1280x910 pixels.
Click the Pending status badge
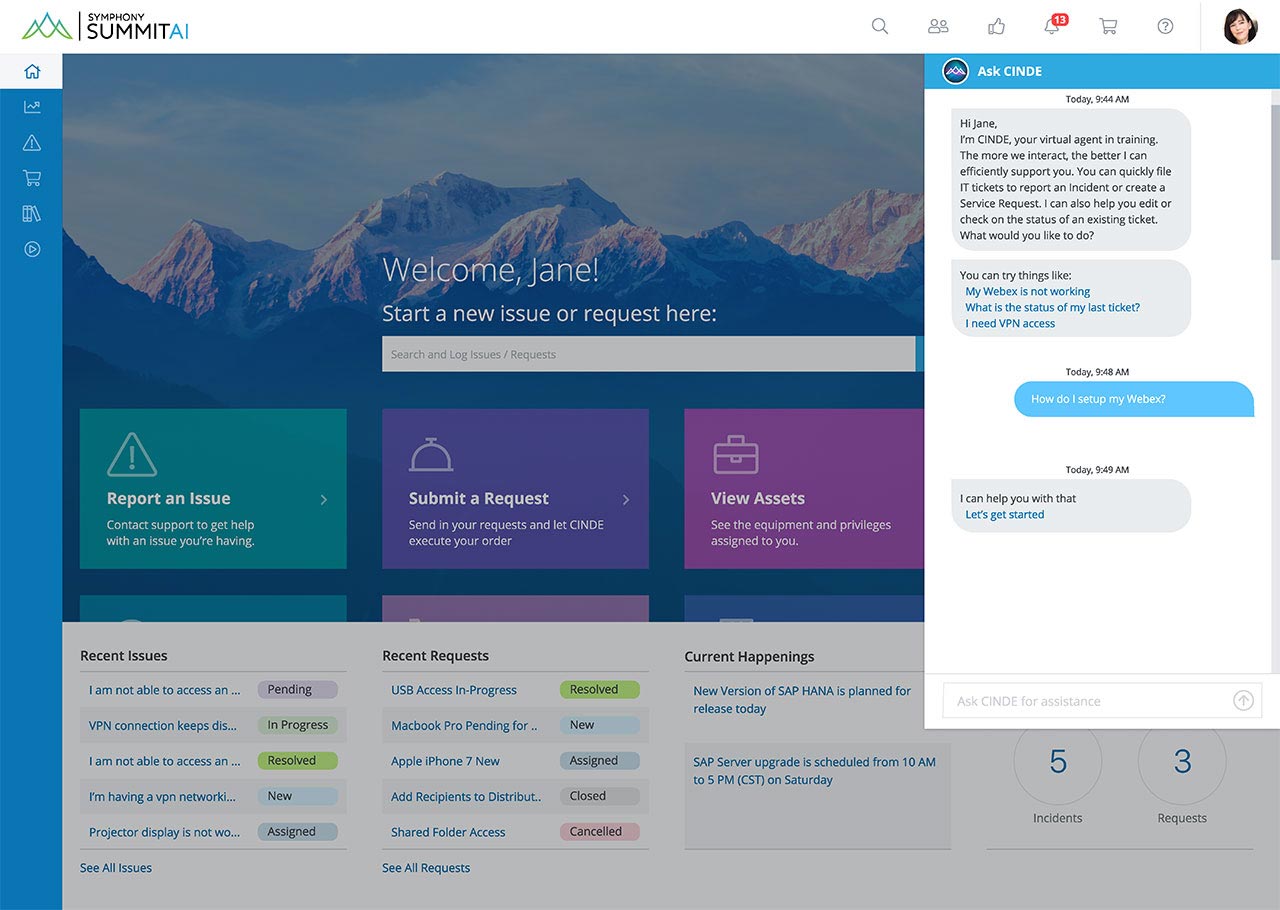click(298, 689)
